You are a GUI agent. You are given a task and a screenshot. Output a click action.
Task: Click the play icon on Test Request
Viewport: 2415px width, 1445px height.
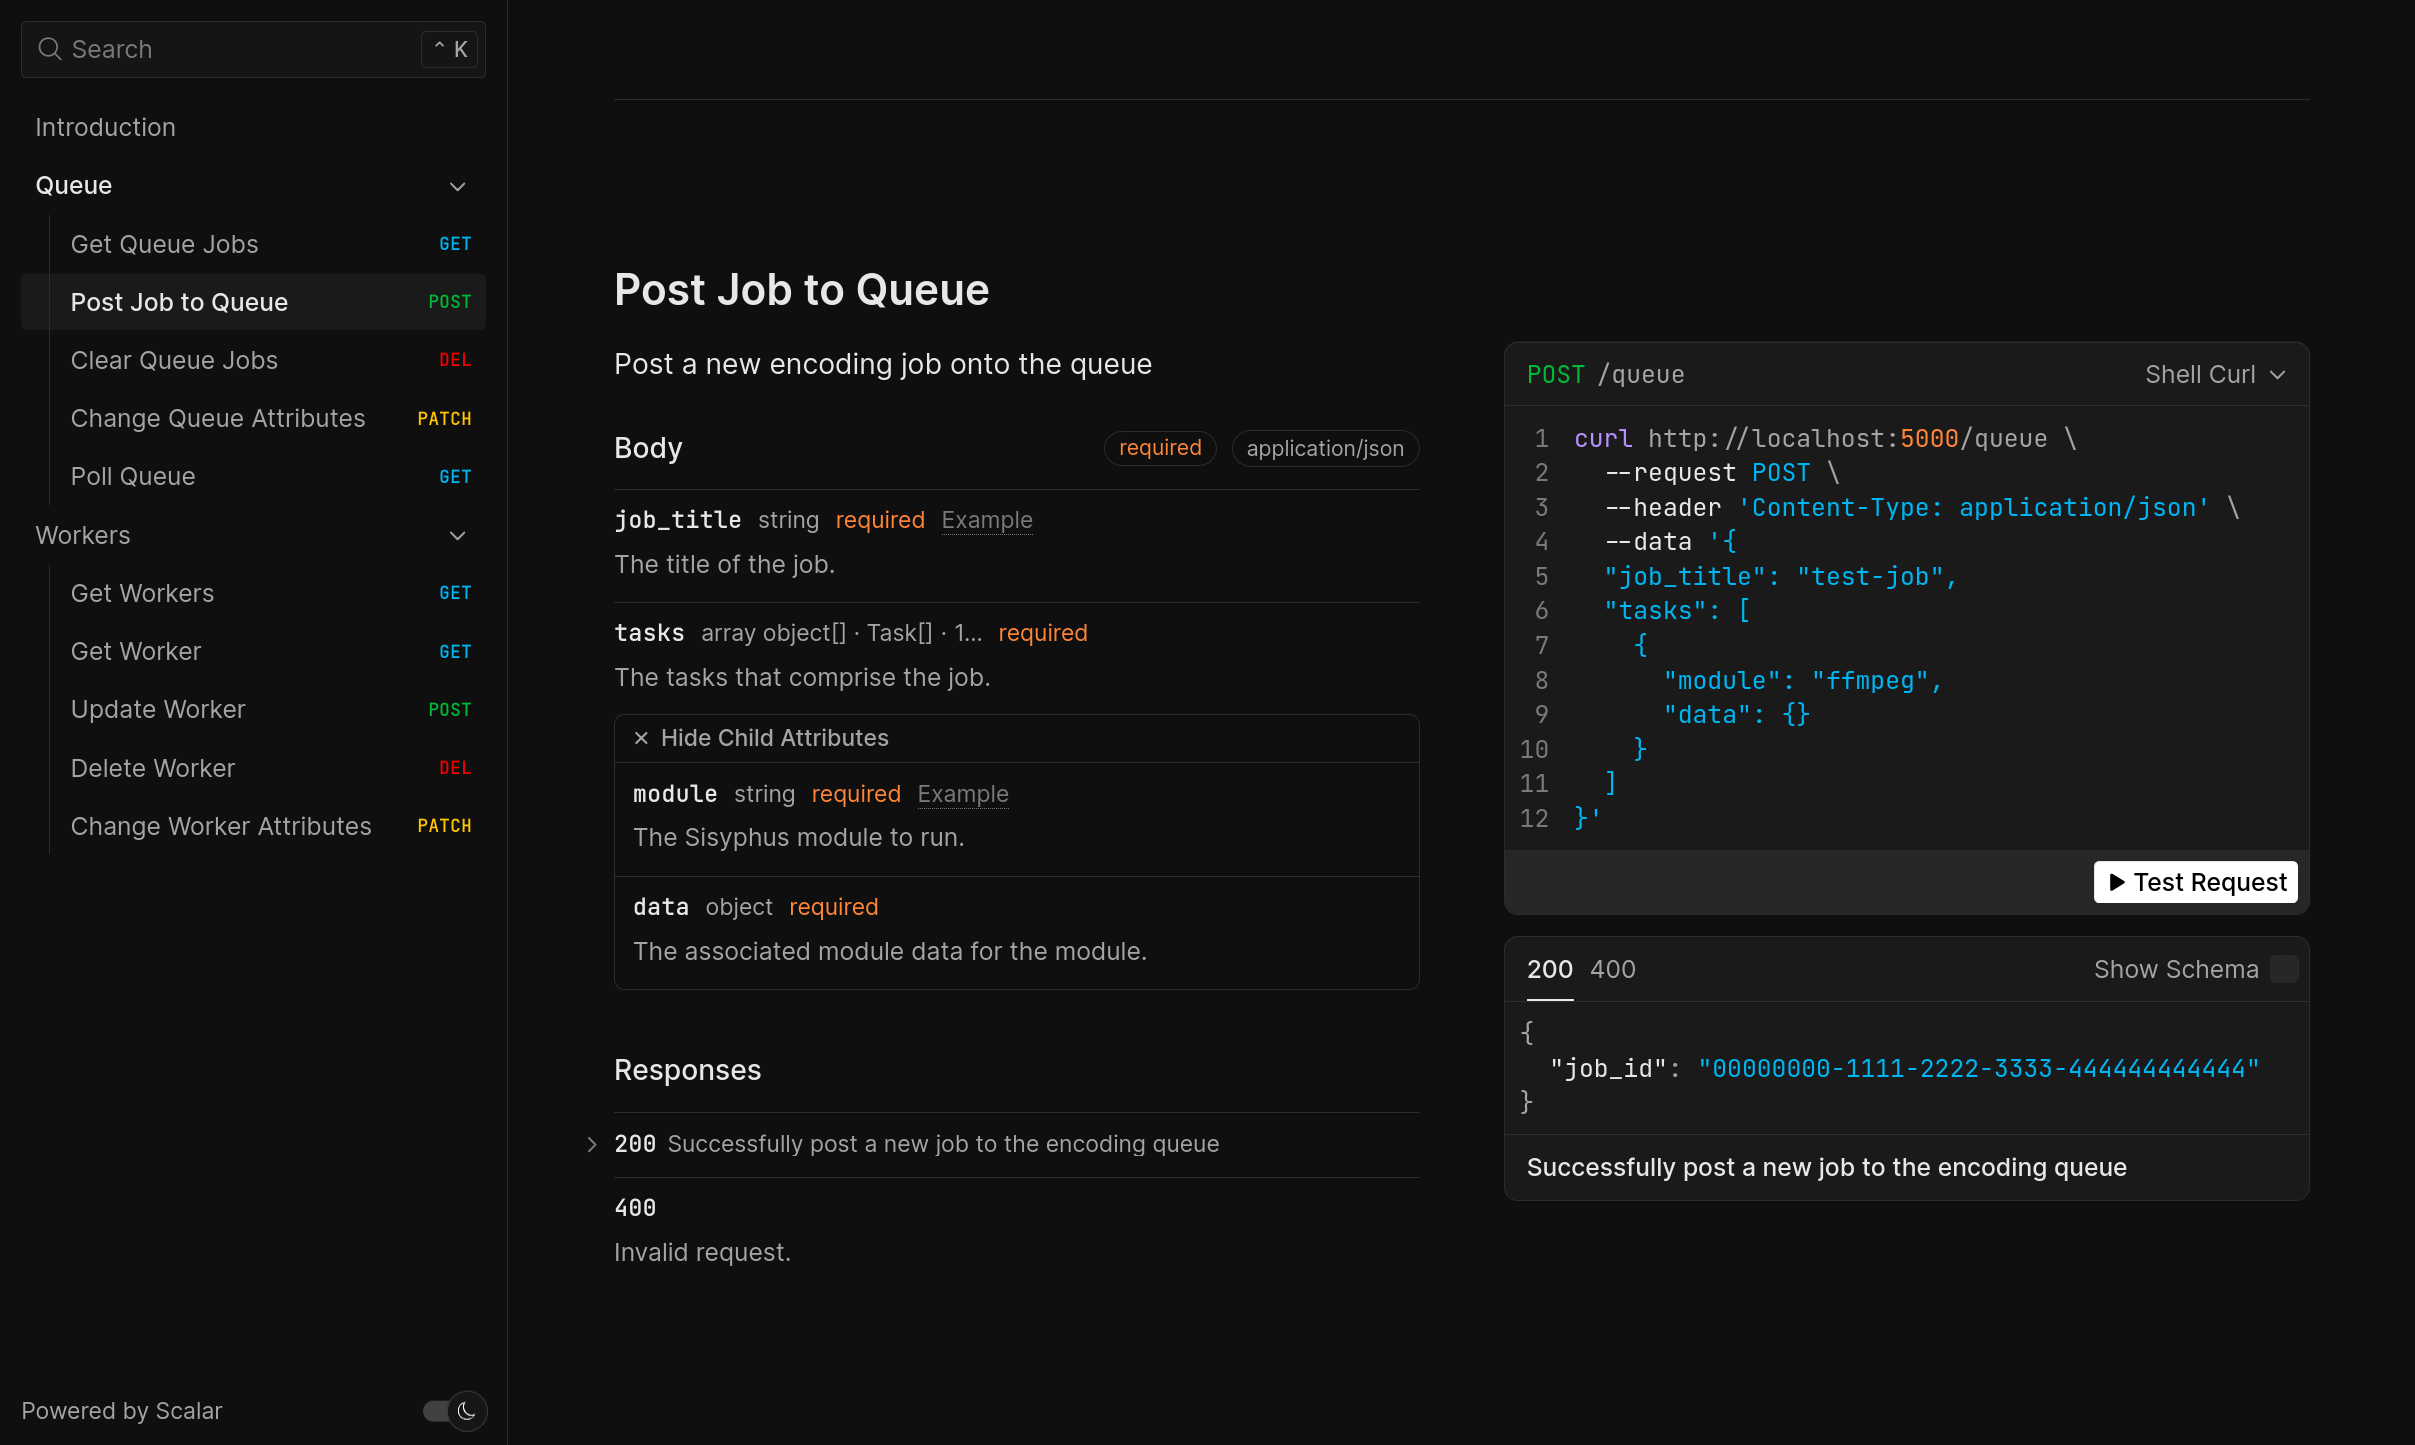point(2116,882)
